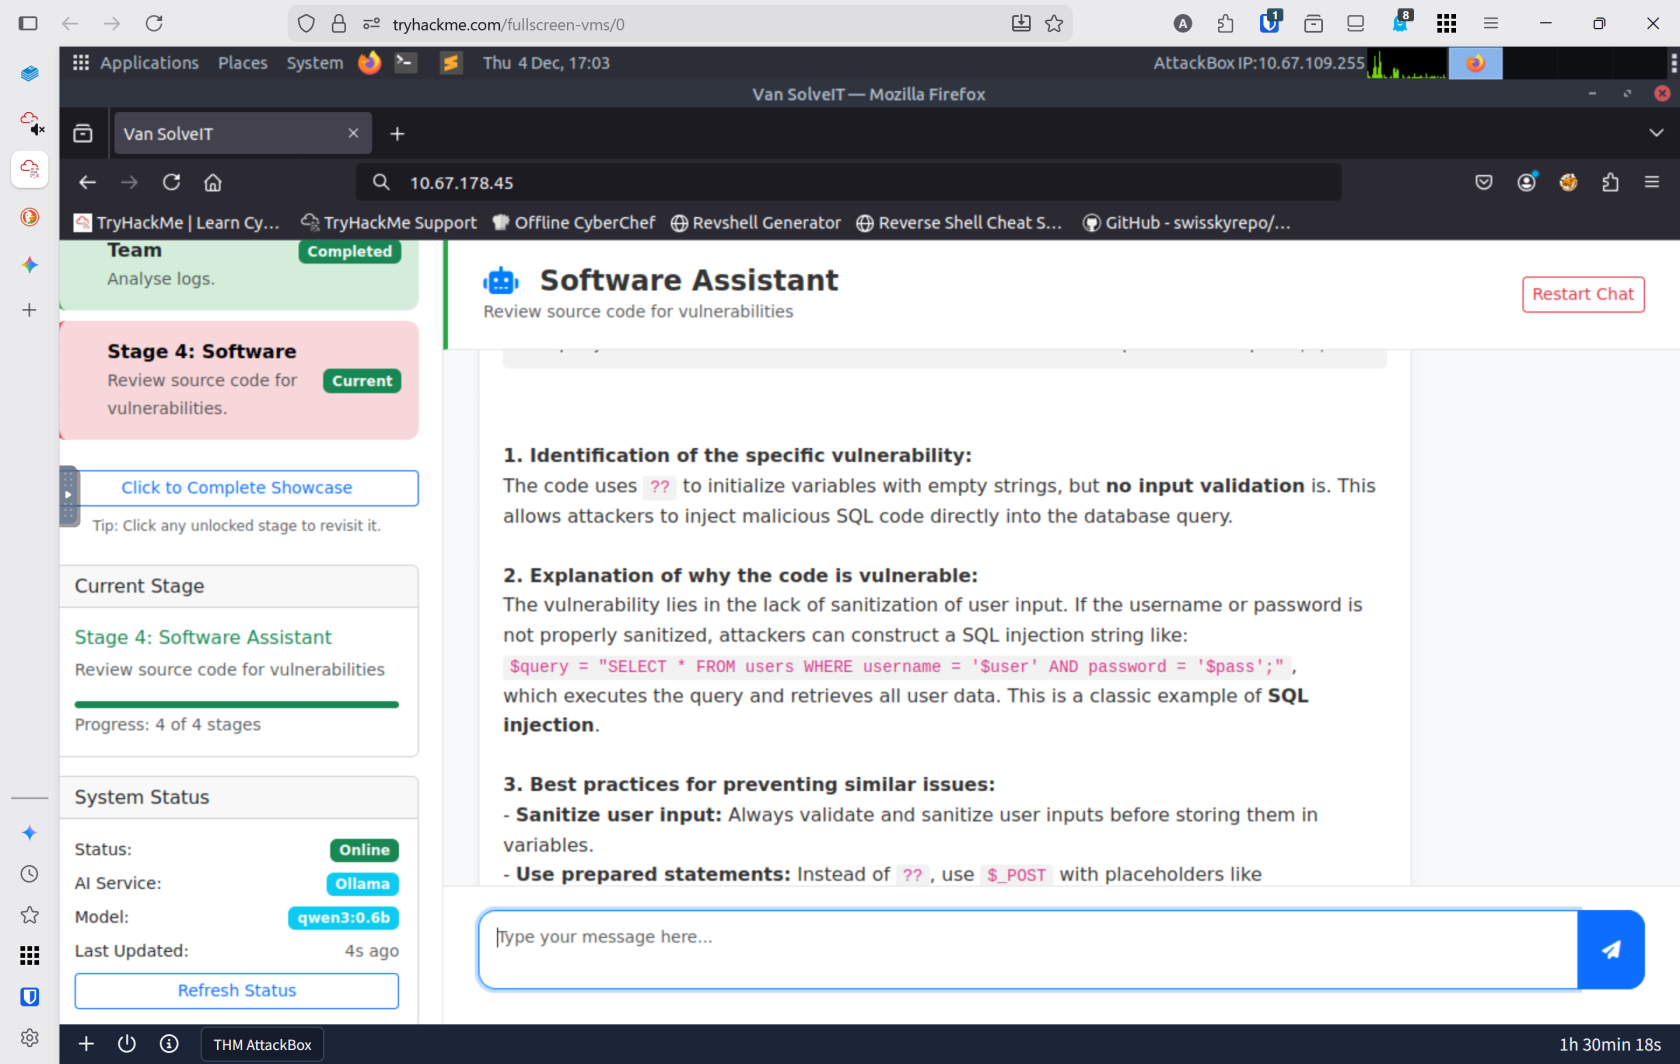The image size is (1680, 1064).
Task: Refresh the system status
Action: coord(237,991)
